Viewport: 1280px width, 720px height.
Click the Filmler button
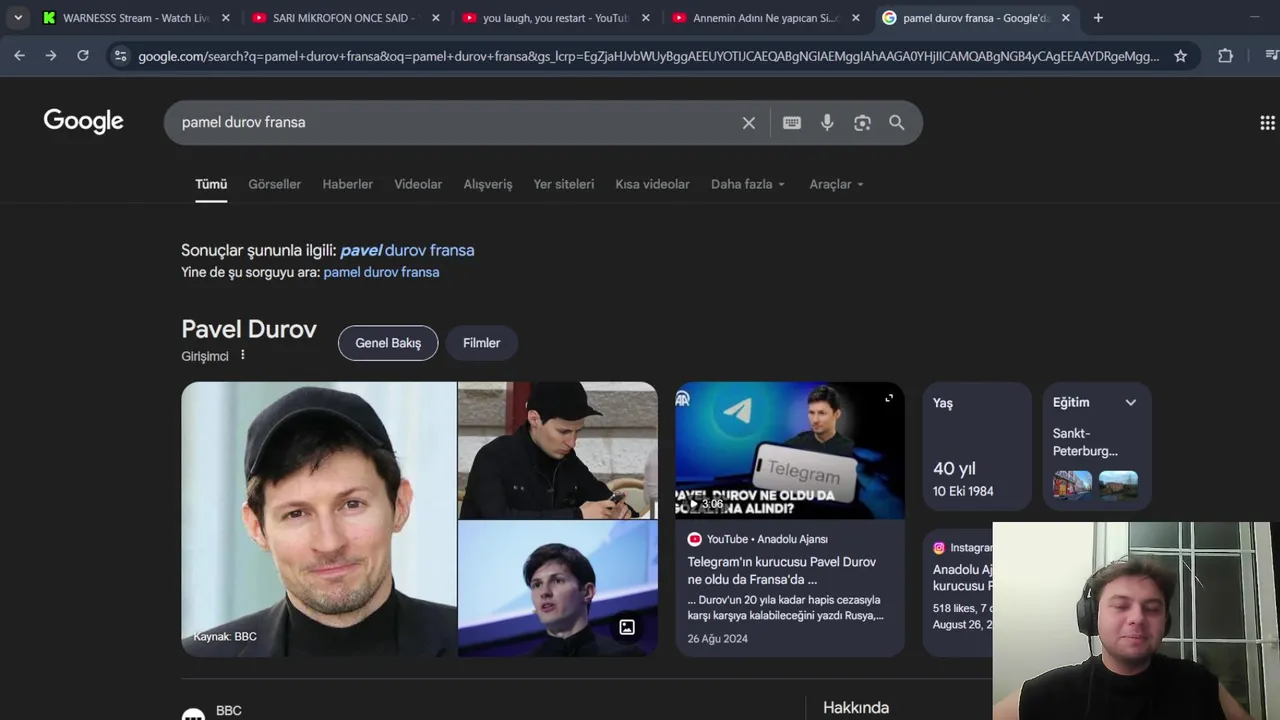click(481, 343)
